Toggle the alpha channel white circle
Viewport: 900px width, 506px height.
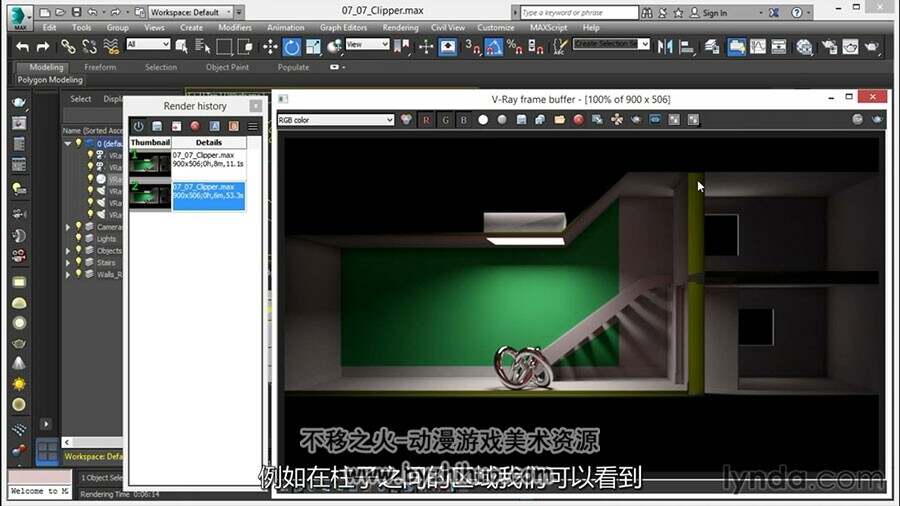point(483,119)
